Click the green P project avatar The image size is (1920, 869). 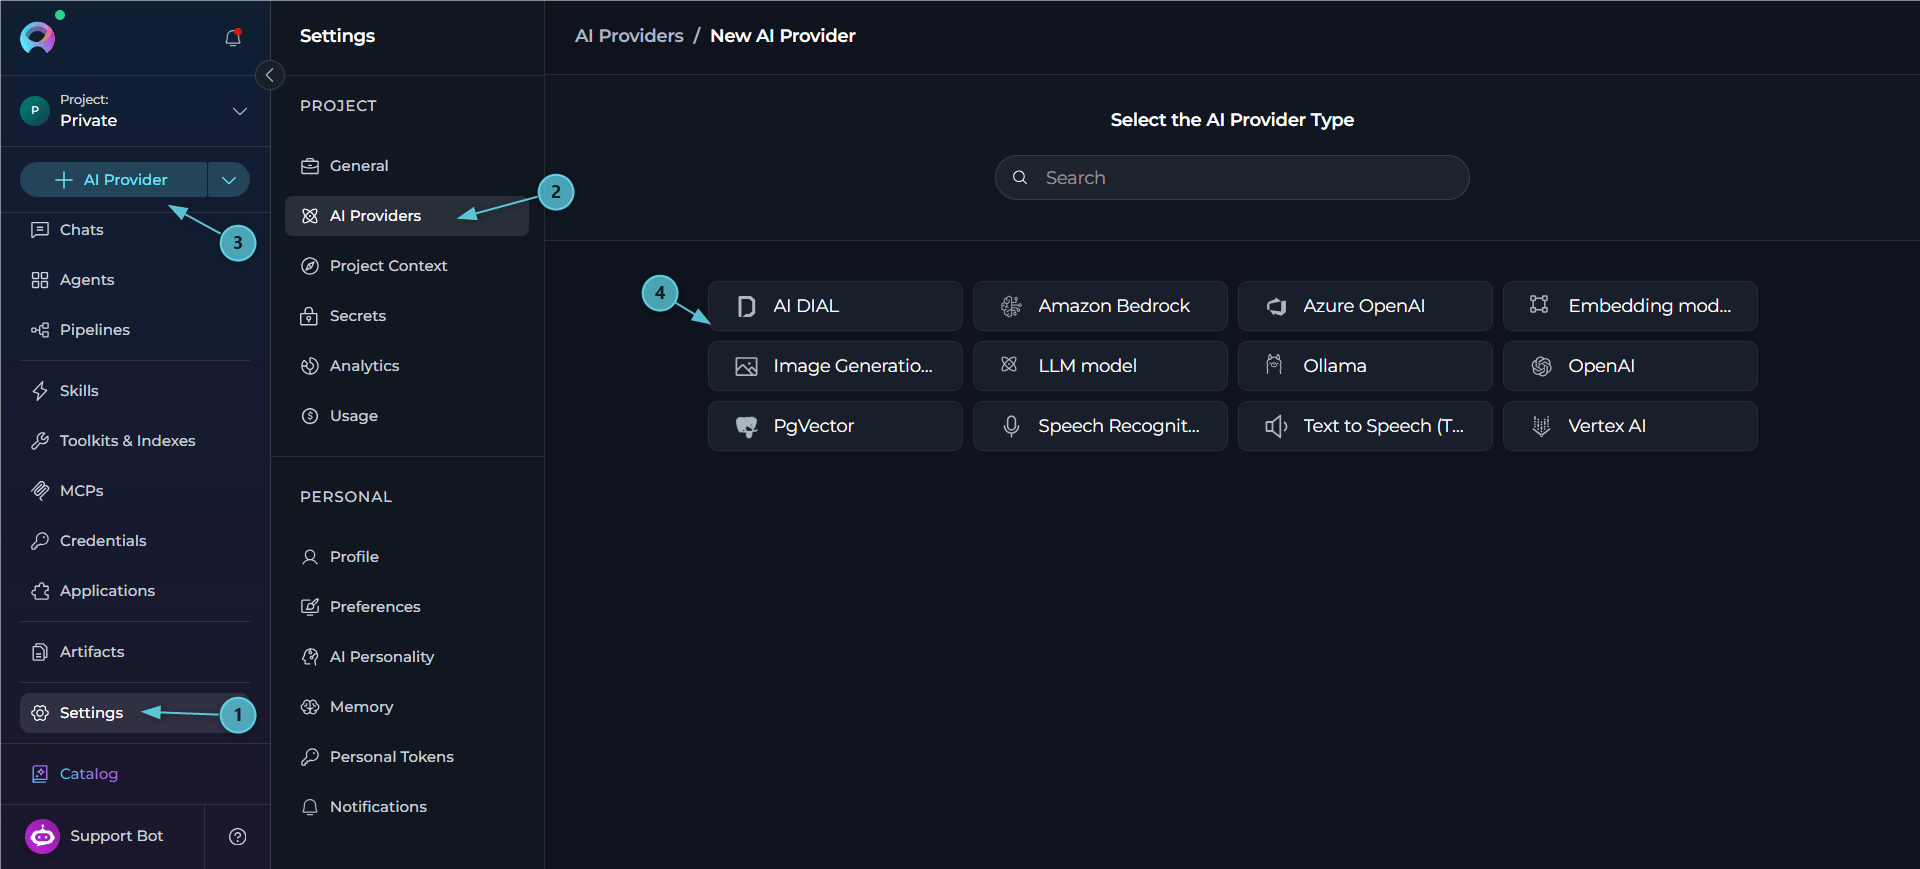pyautogui.click(x=35, y=110)
